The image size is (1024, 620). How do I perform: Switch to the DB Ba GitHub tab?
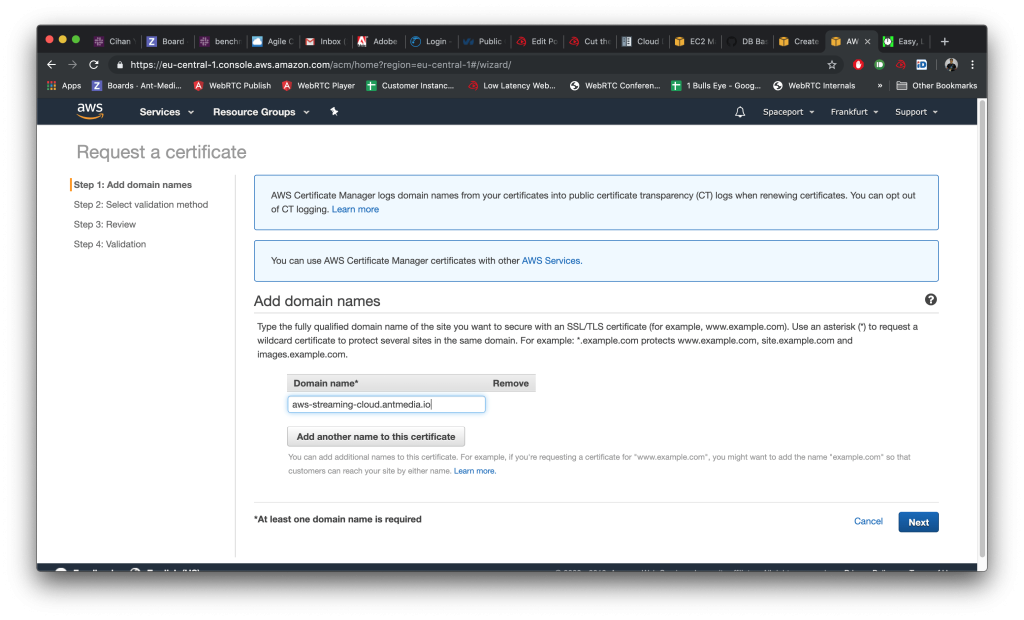[748, 41]
